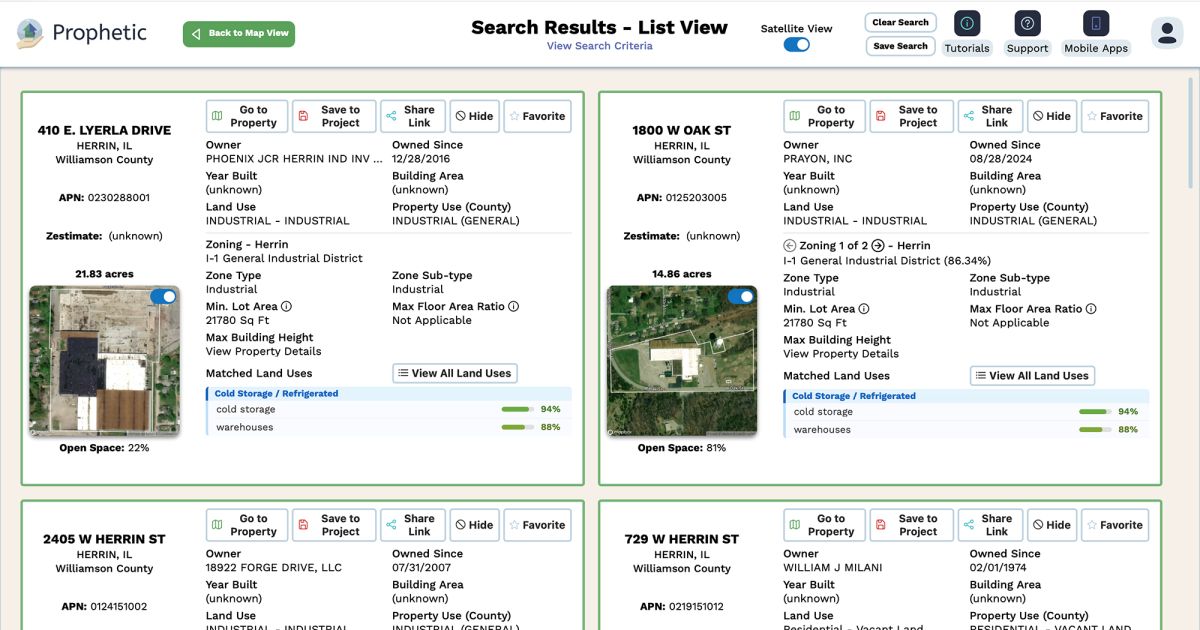
Task: Hide the 410 E. Lyerla Drive listing
Action: [475, 116]
